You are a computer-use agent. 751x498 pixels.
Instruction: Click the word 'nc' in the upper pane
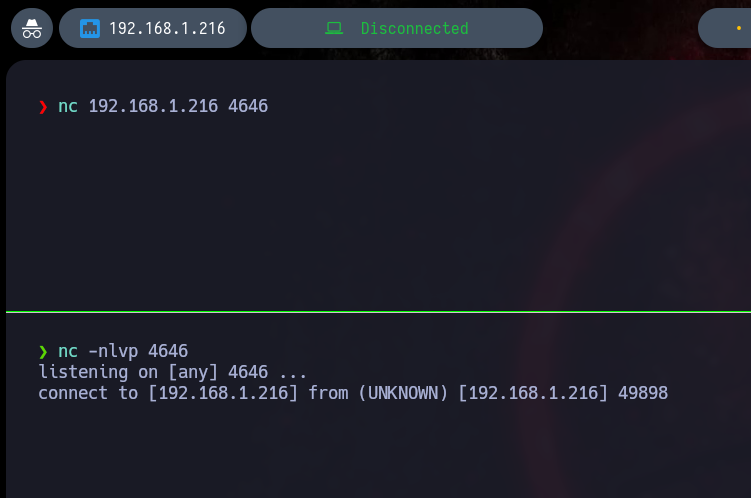(x=68, y=106)
